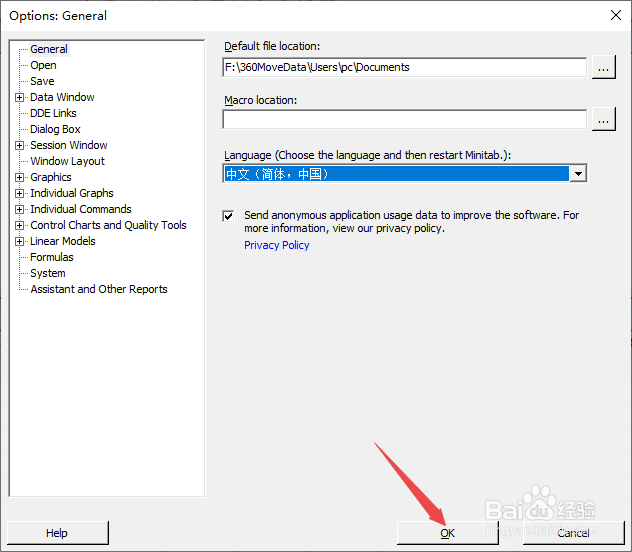The image size is (632, 552).
Task: Click the OK button
Action: pyautogui.click(x=447, y=533)
